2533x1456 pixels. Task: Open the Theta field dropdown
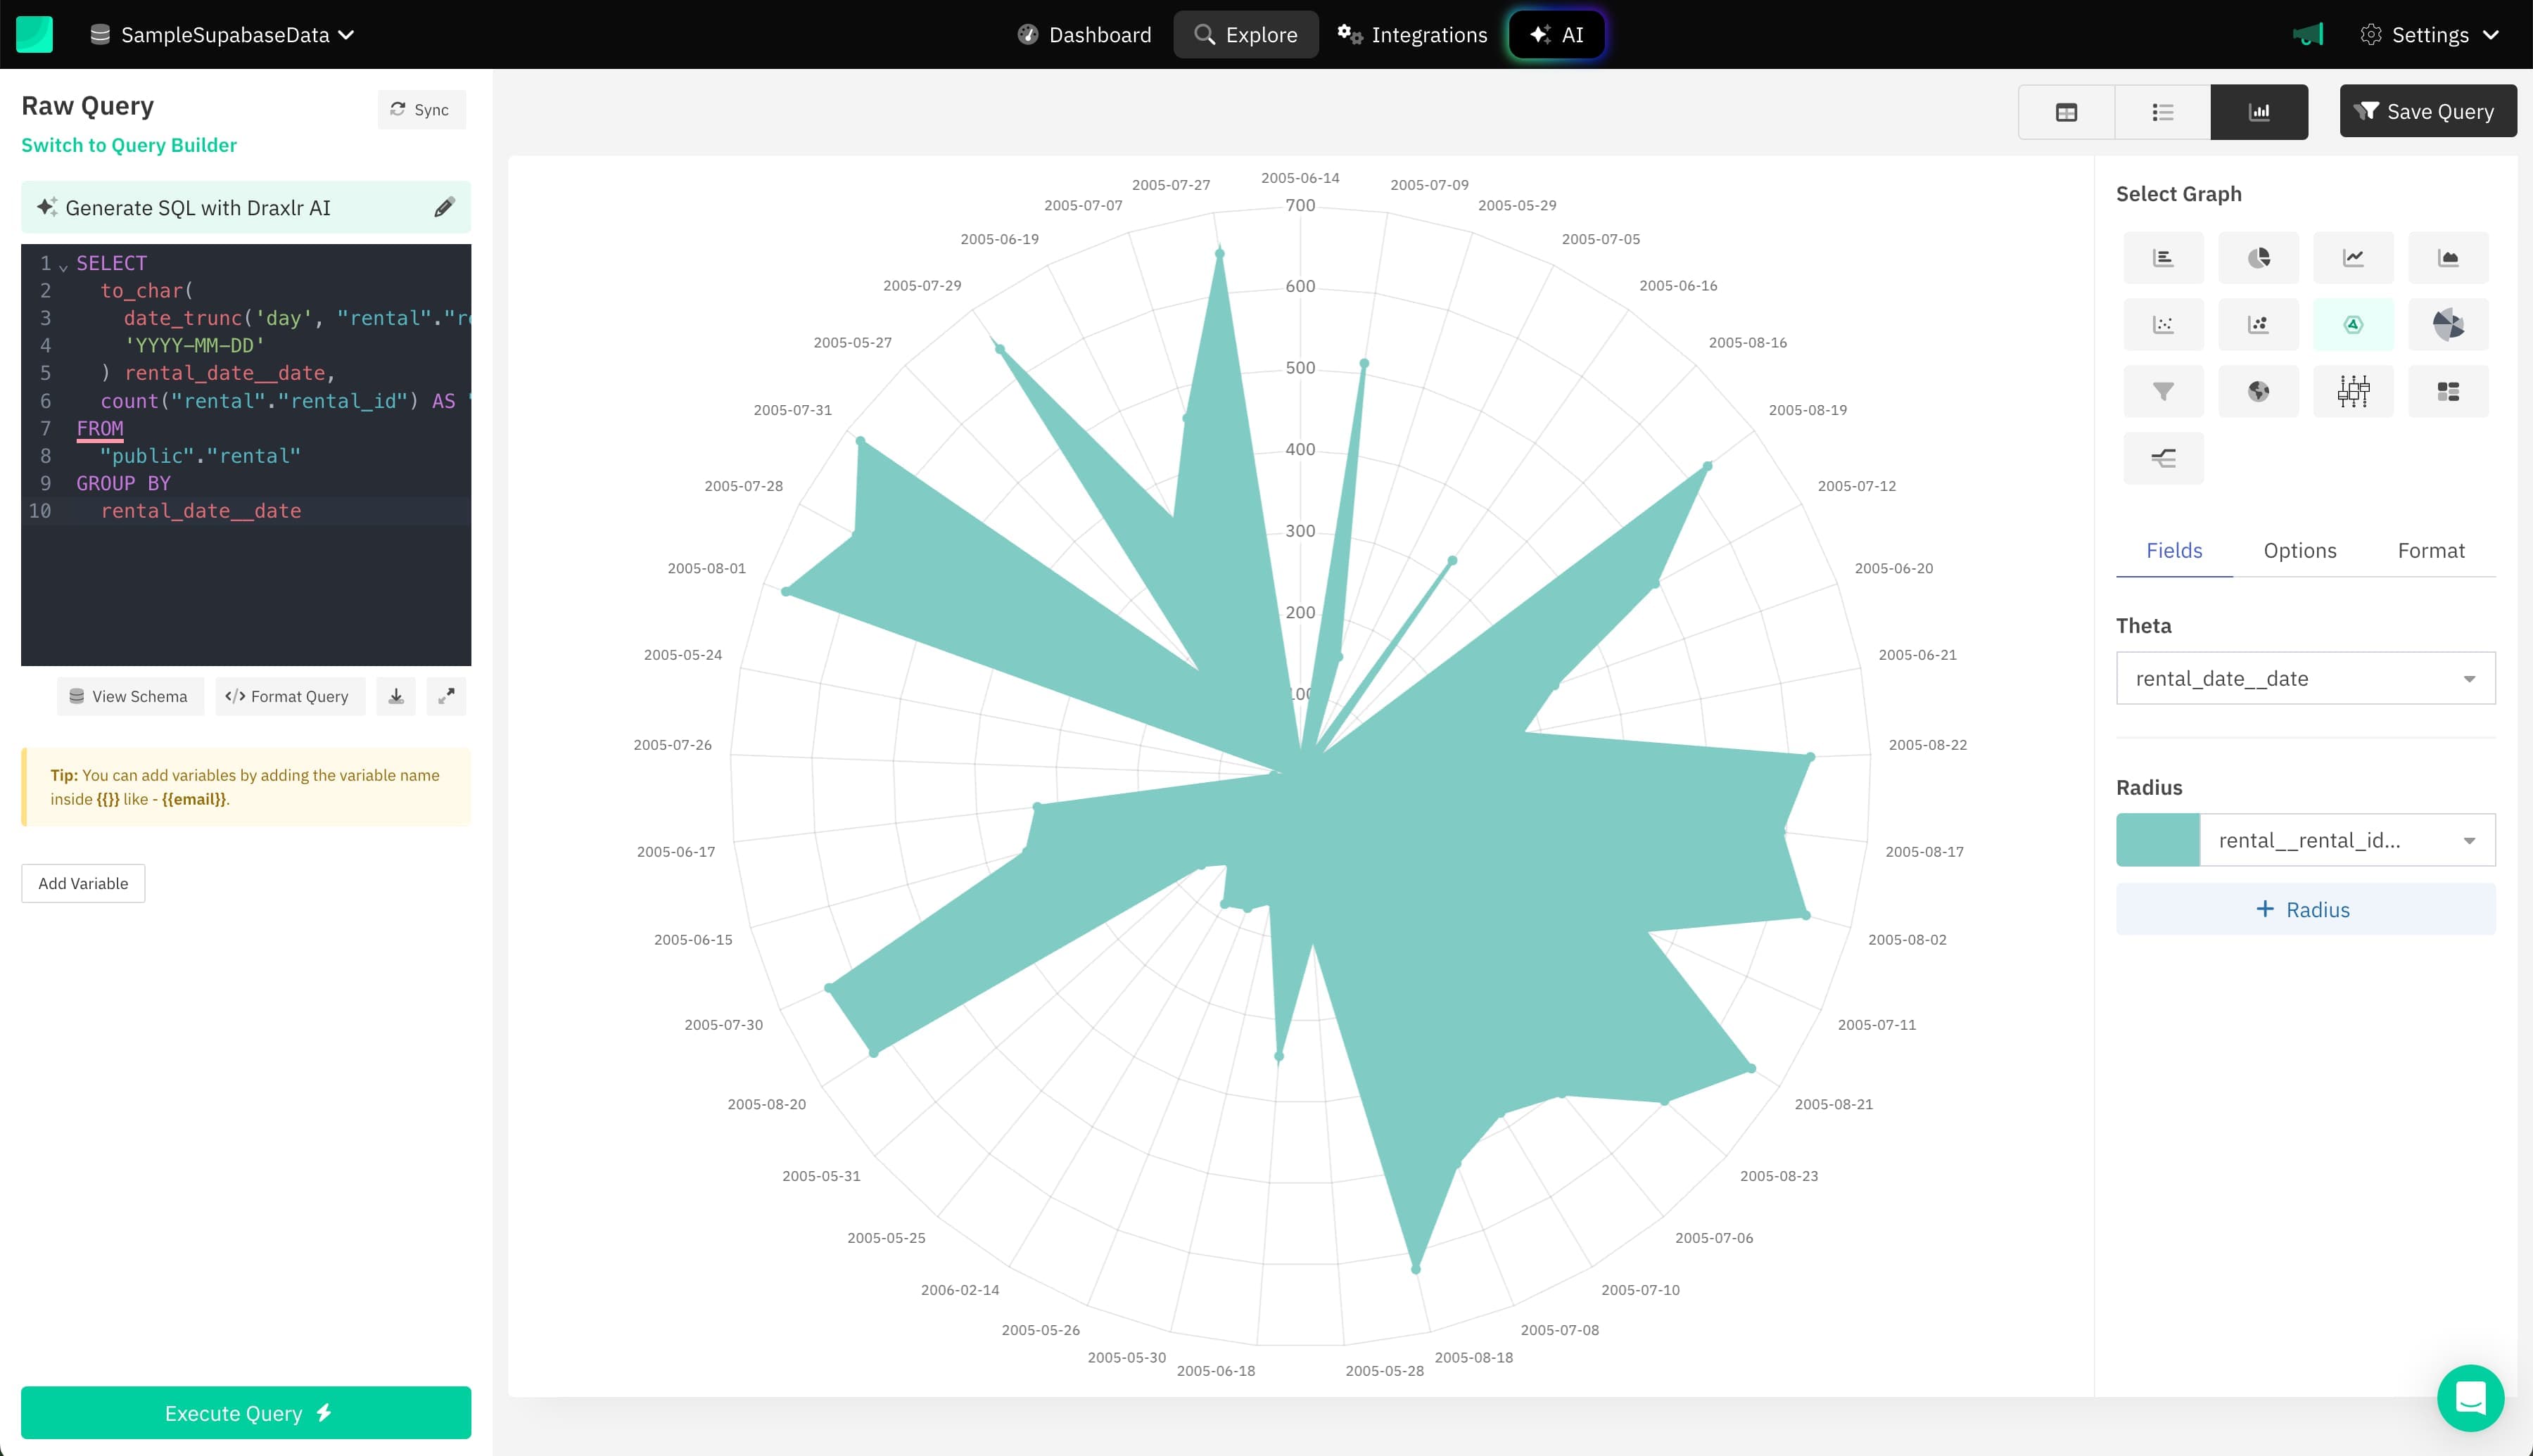(x=2305, y=678)
